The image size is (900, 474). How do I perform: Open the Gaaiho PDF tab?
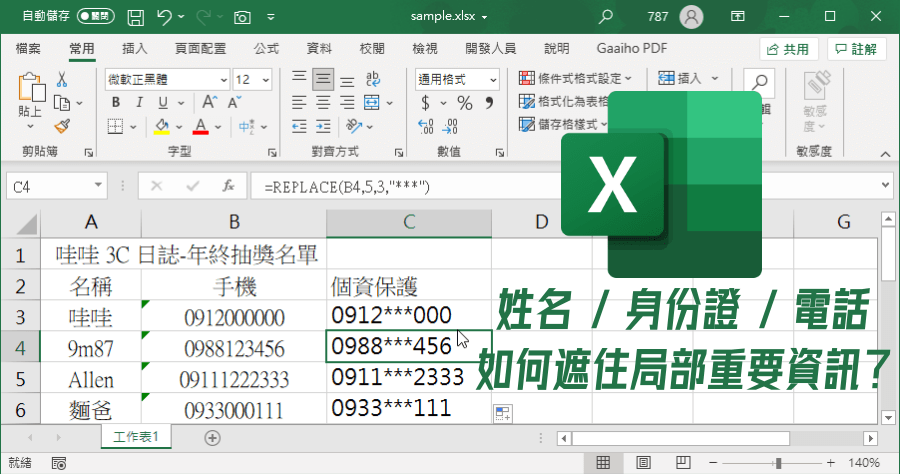631,49
